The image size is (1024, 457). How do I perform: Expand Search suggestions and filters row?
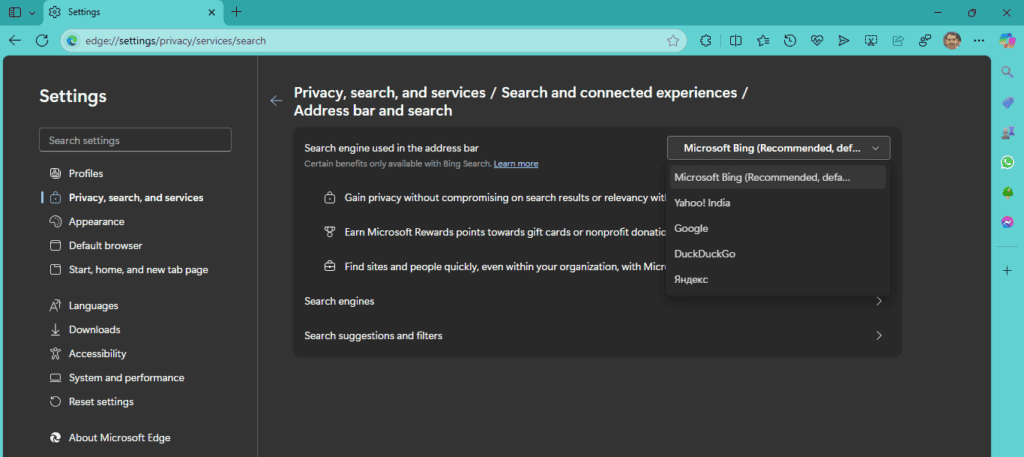(597, 336)
